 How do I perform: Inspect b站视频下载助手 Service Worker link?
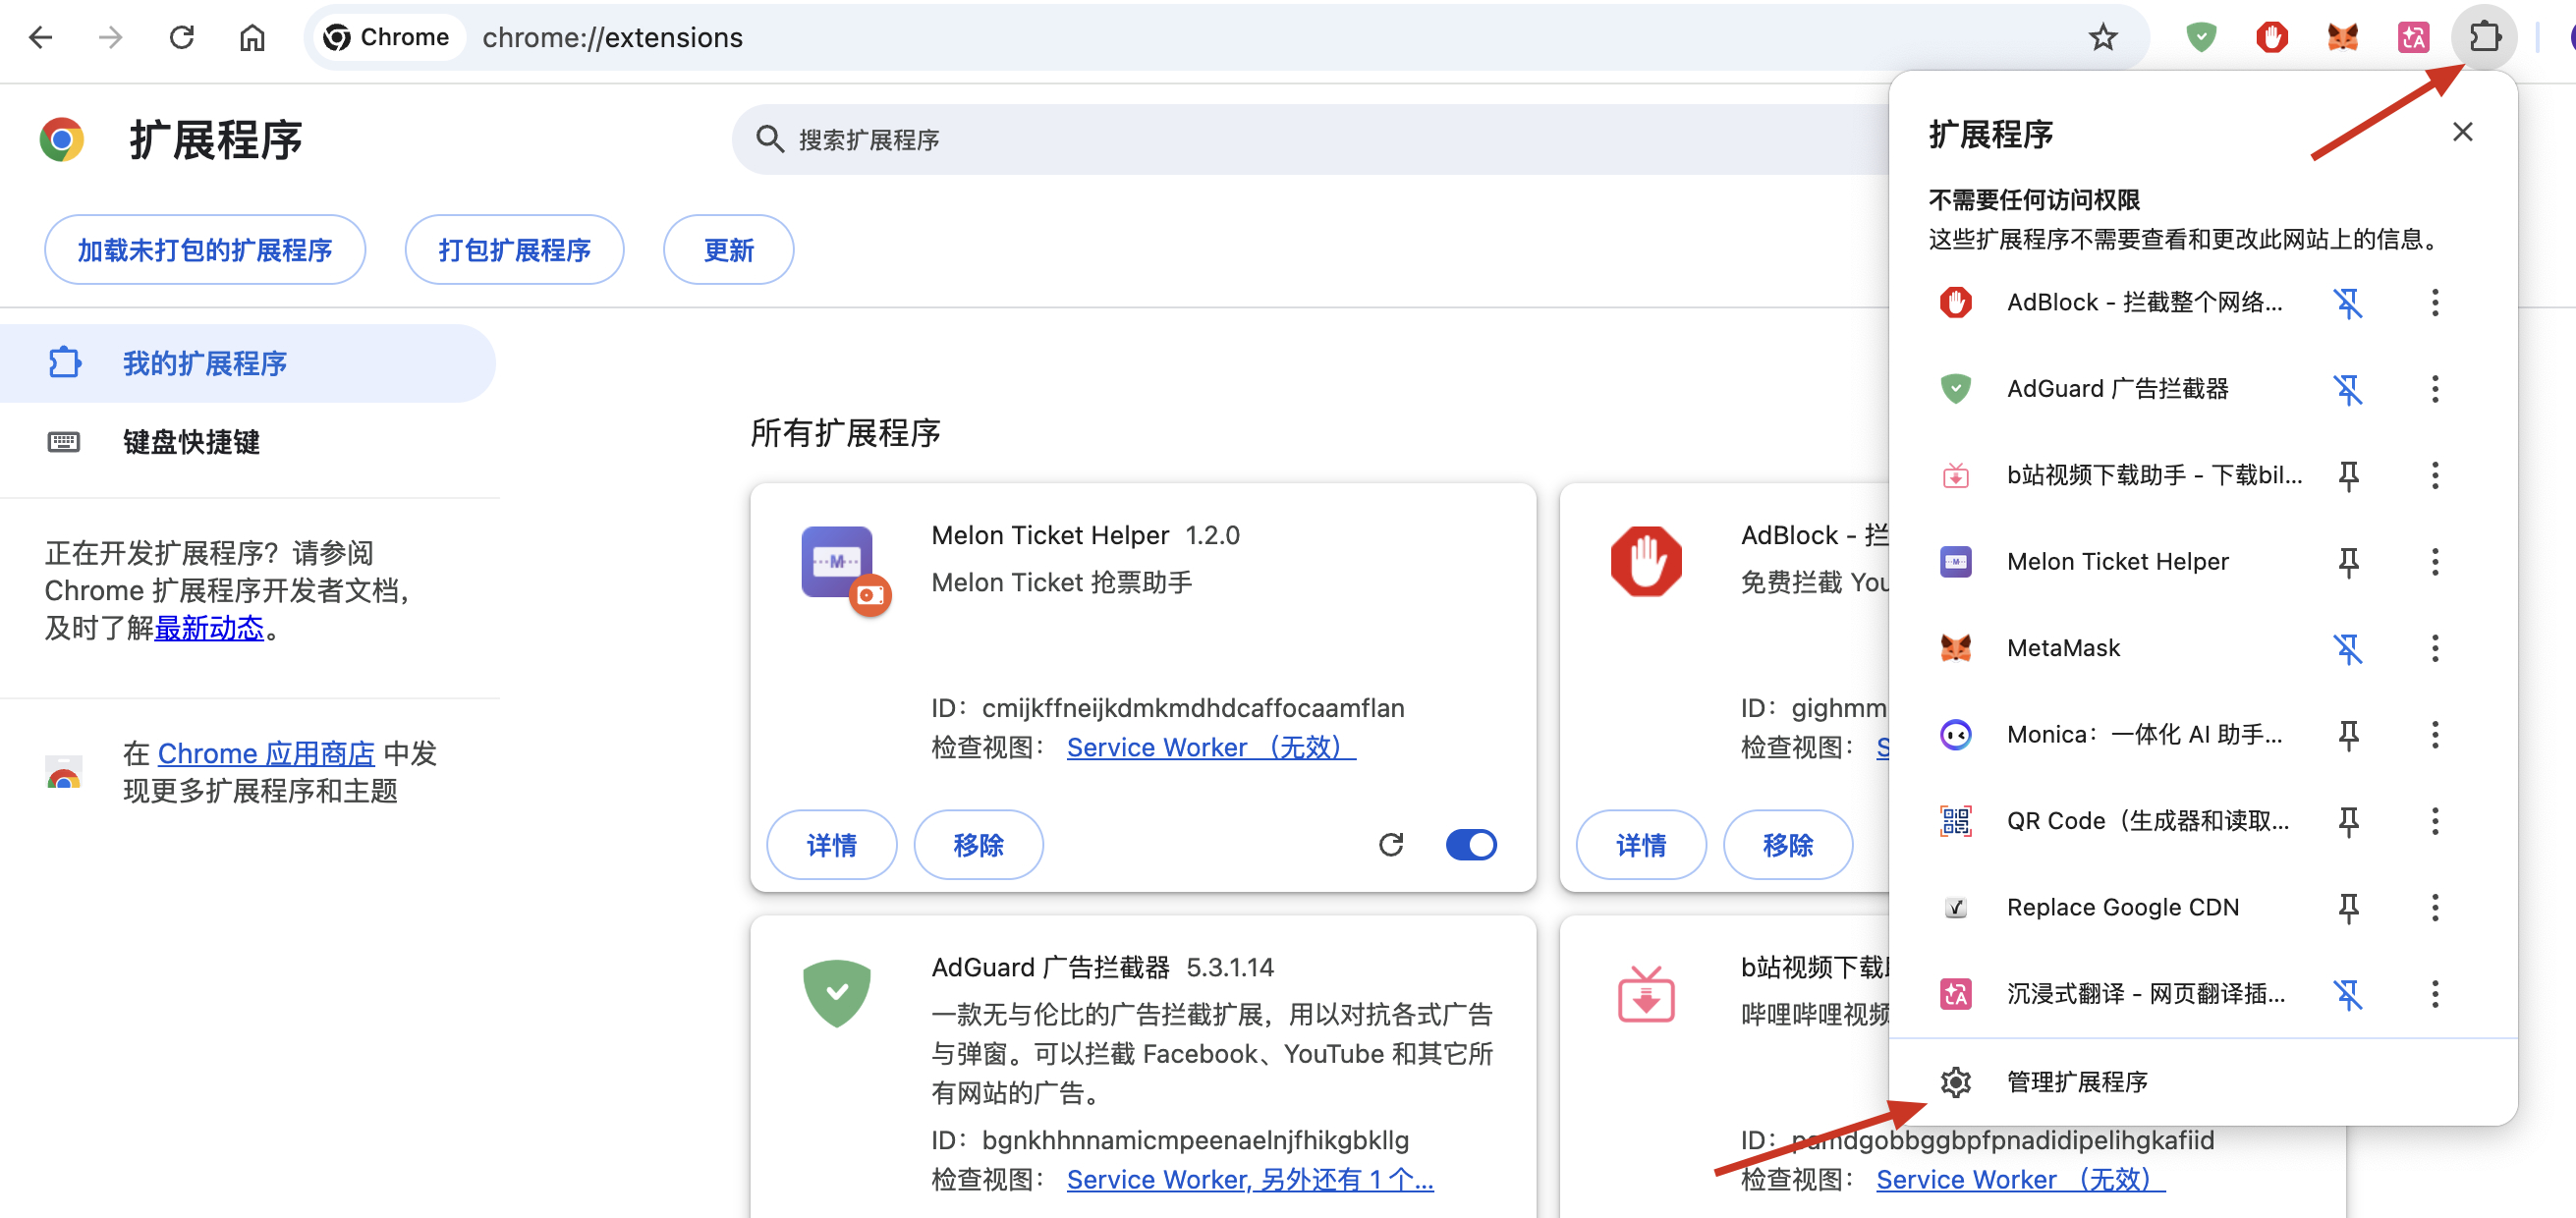pos(2020,1179)
